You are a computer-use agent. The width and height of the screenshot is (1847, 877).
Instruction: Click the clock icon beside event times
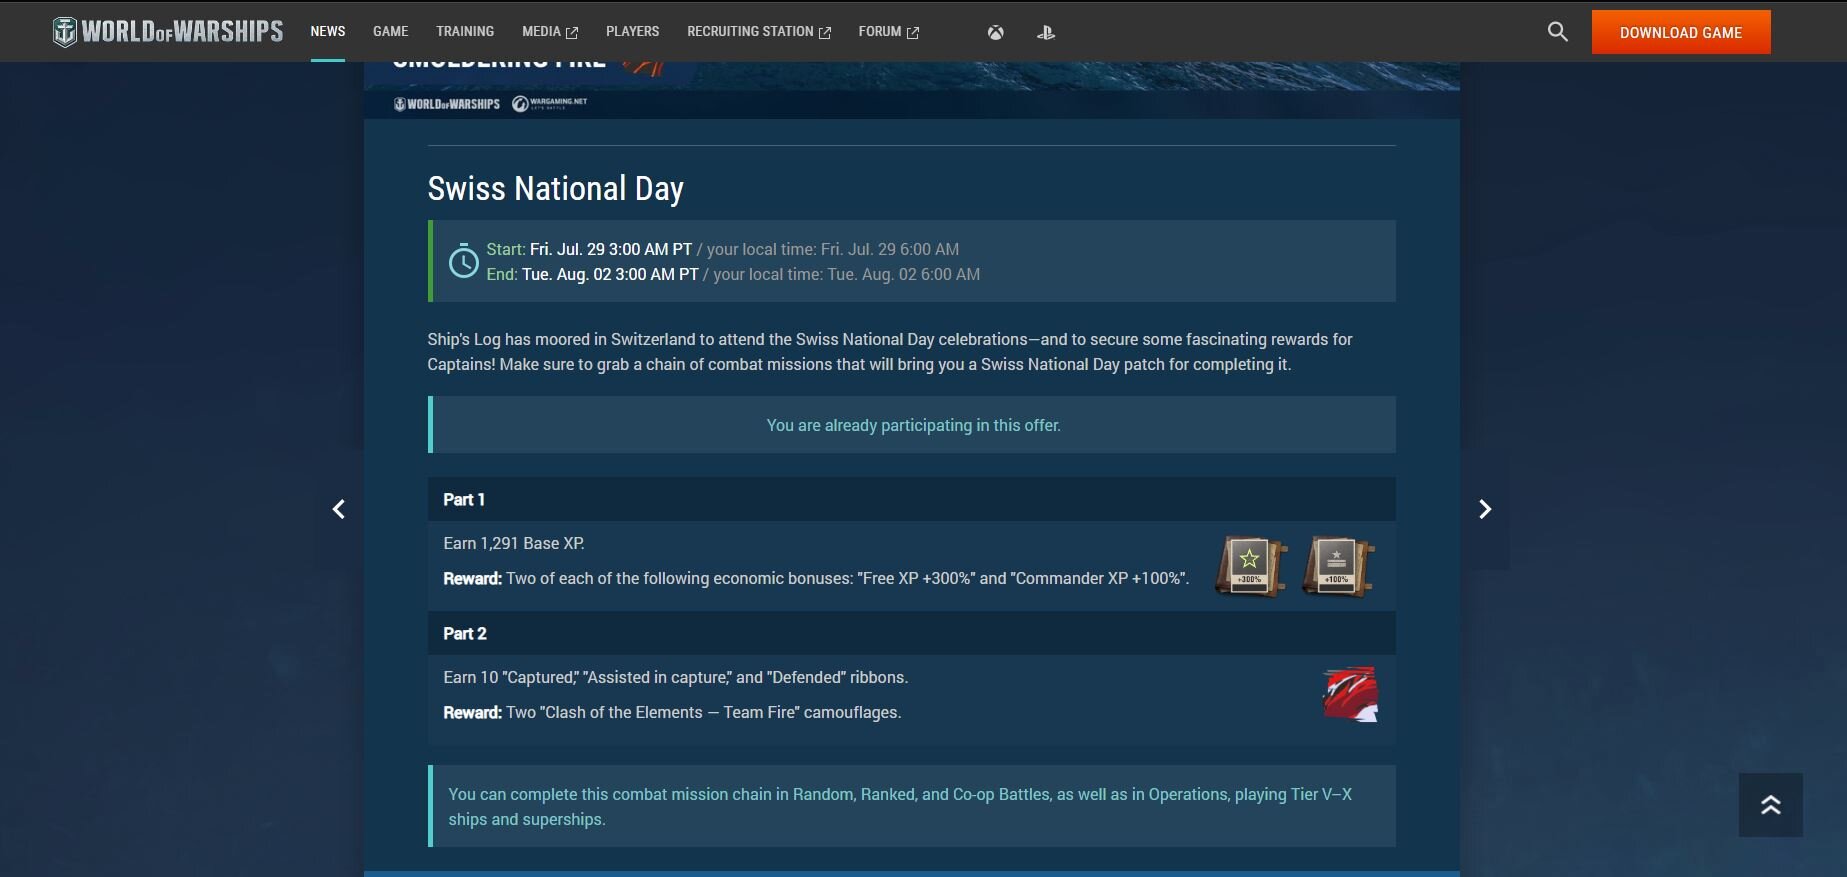463,262
